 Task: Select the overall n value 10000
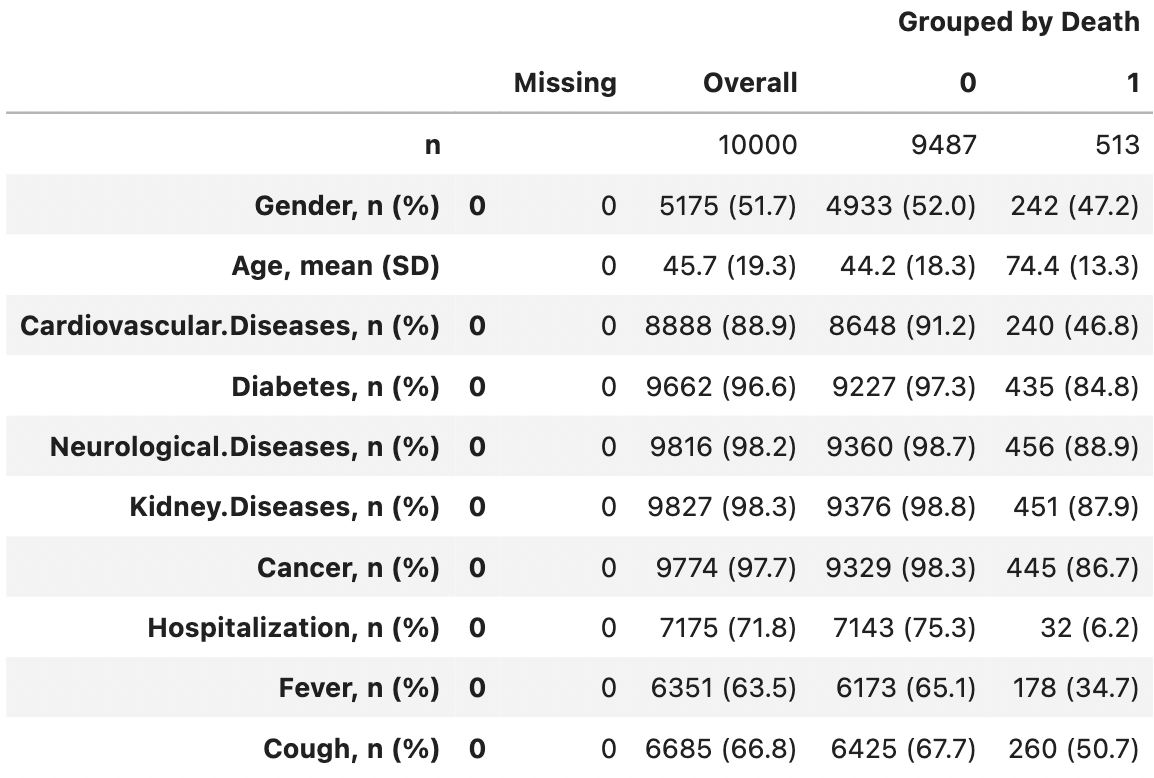[758, 145]
